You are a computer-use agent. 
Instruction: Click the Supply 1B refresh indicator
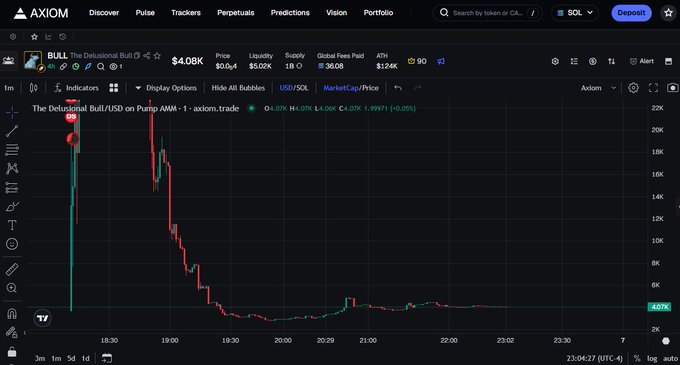(x=299, y=66)
